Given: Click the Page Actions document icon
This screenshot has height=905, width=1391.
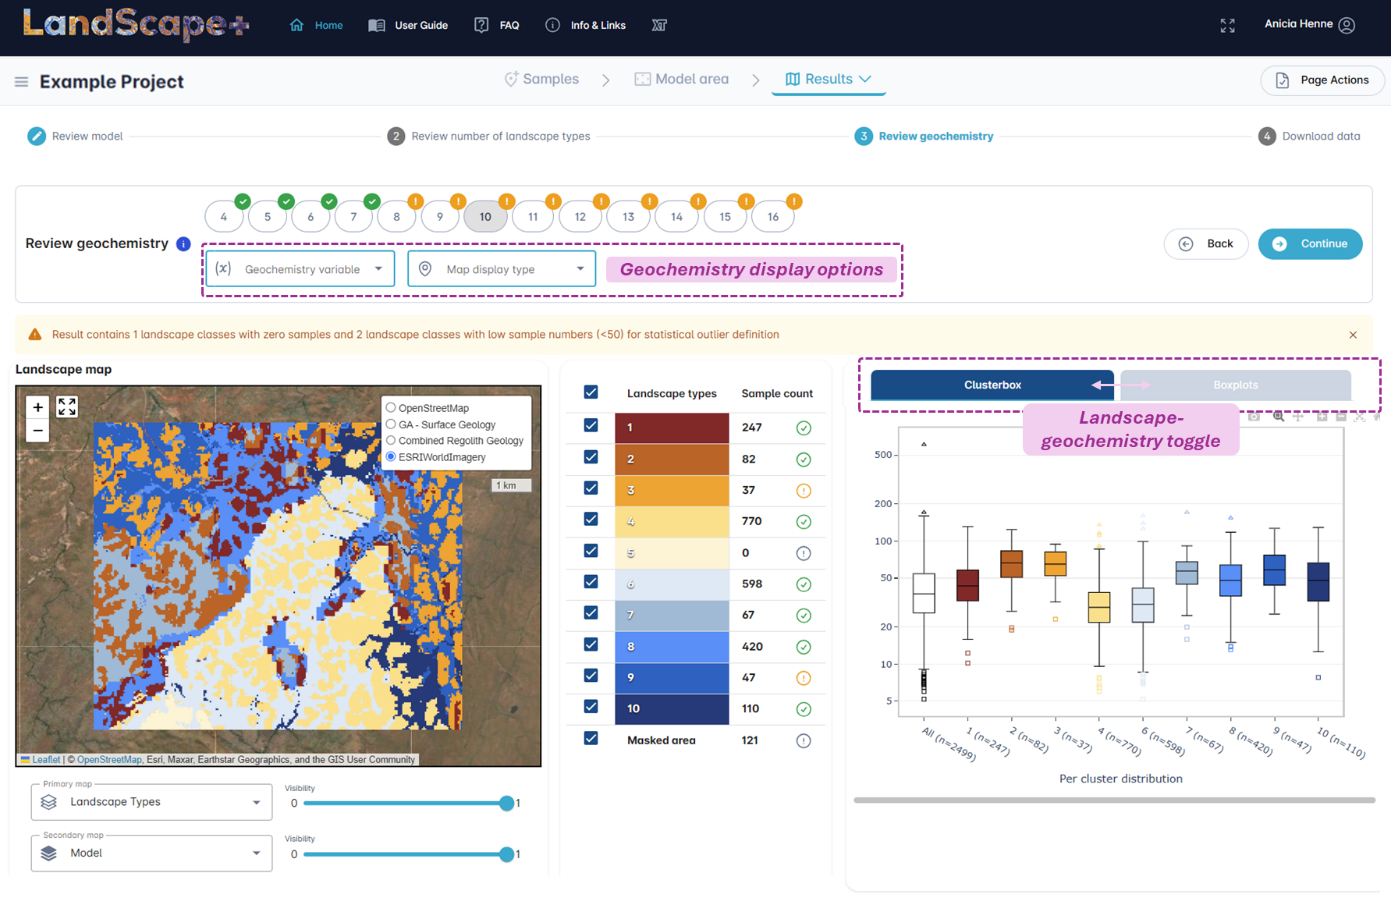Looking at the screenshot, I should click(1282, 80).
